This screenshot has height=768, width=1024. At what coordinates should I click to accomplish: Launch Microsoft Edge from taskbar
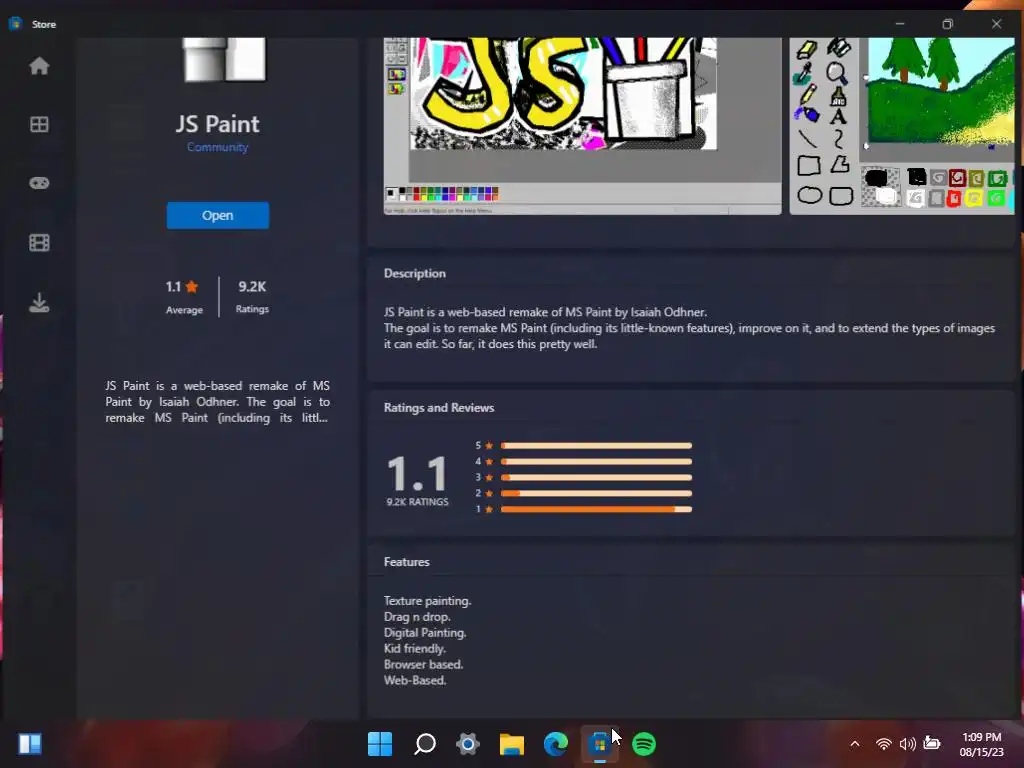click(x=556, y=744)
